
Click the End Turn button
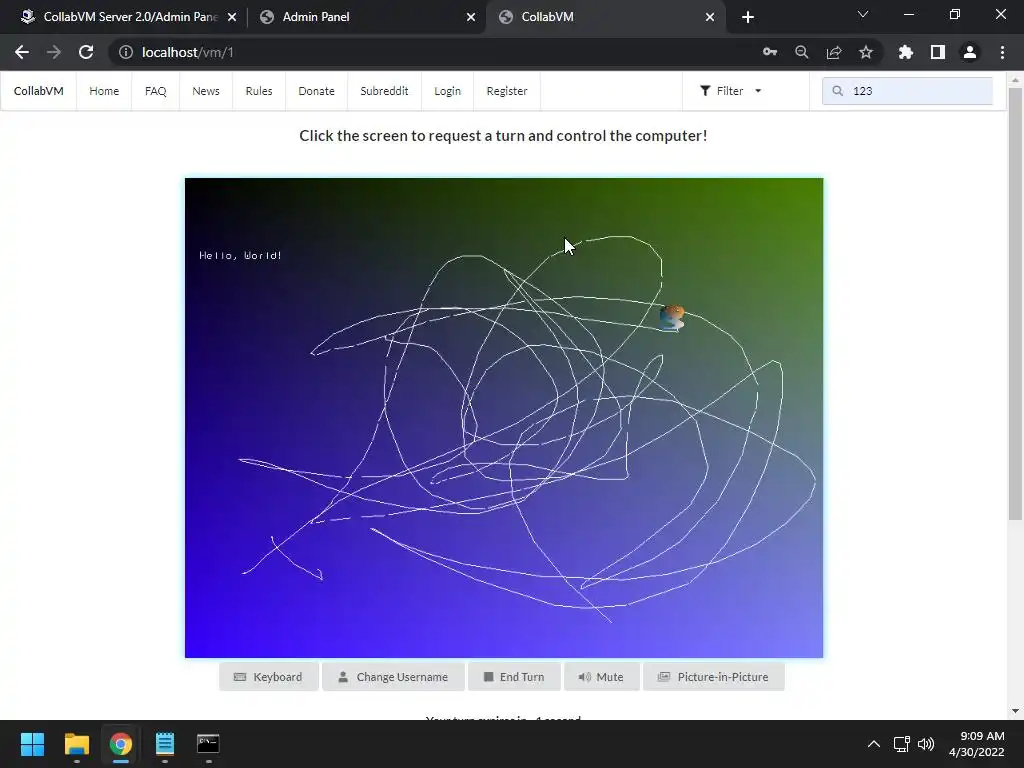[x=514, y=677]
